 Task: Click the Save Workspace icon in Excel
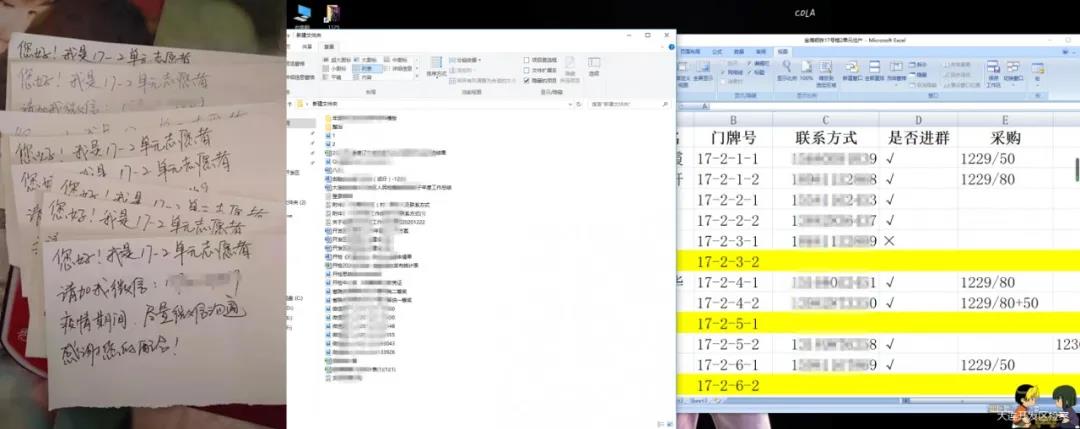993,69
